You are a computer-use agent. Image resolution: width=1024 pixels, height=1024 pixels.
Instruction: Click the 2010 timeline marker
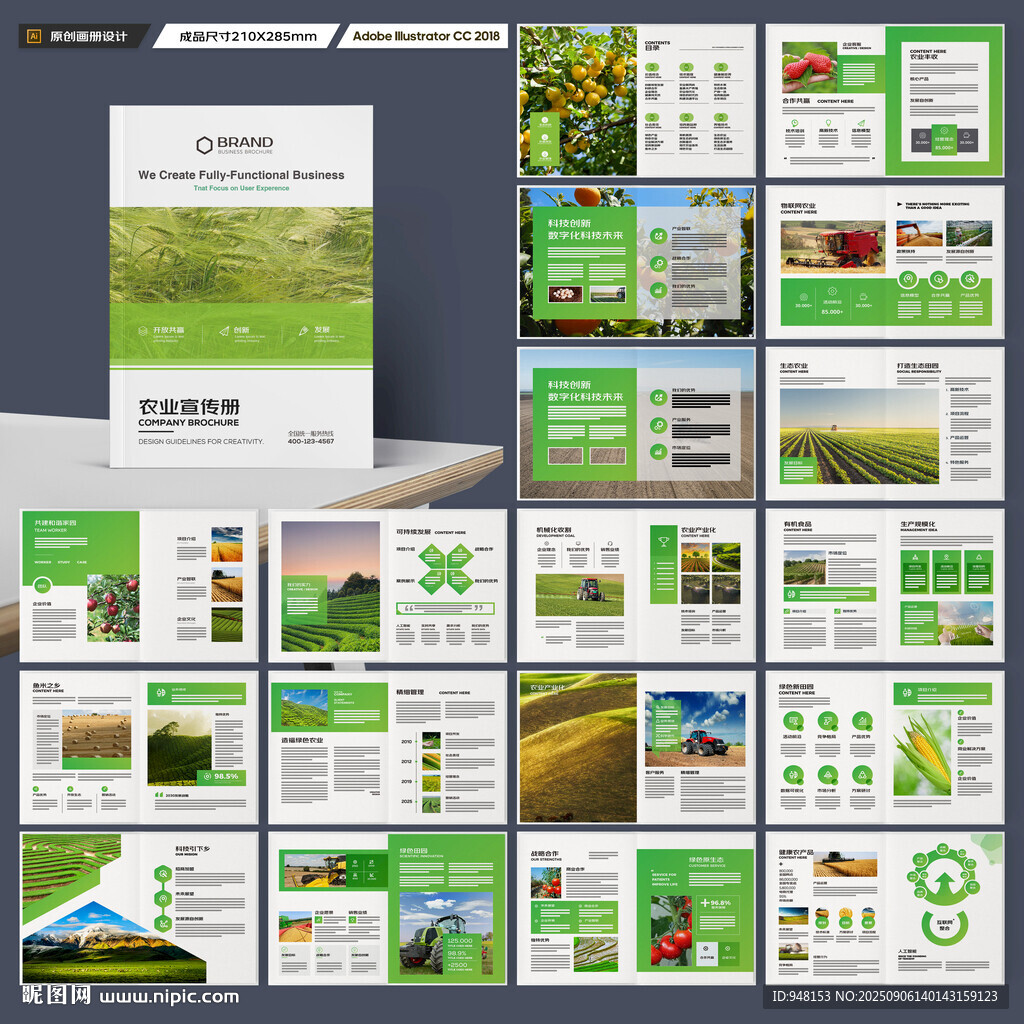pos(406,742)
